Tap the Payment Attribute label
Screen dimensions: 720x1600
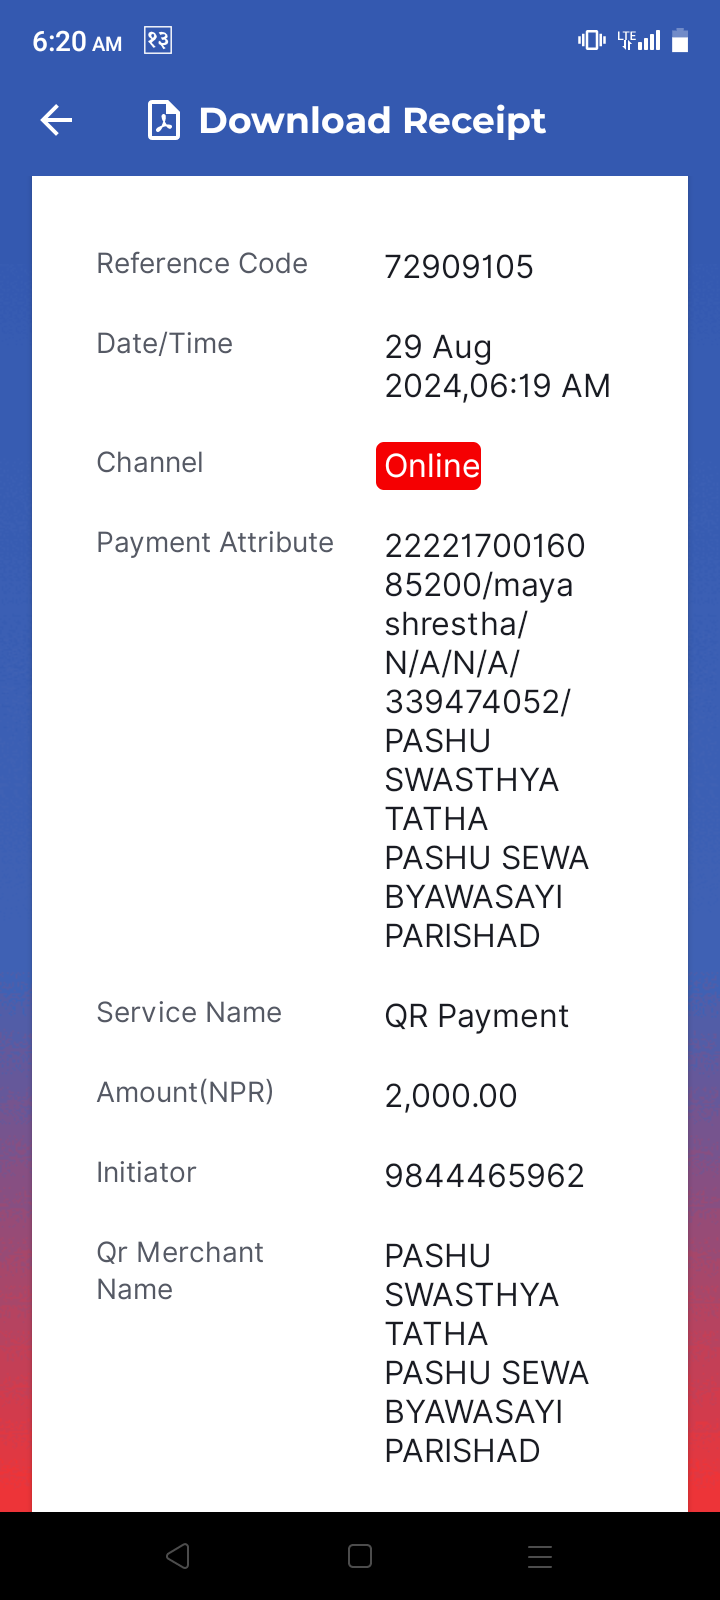click(215, 542)
